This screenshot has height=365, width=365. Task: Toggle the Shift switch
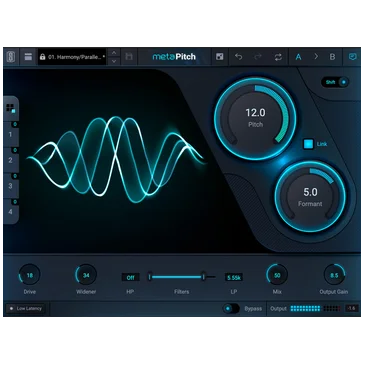click(x=335, y=82)
